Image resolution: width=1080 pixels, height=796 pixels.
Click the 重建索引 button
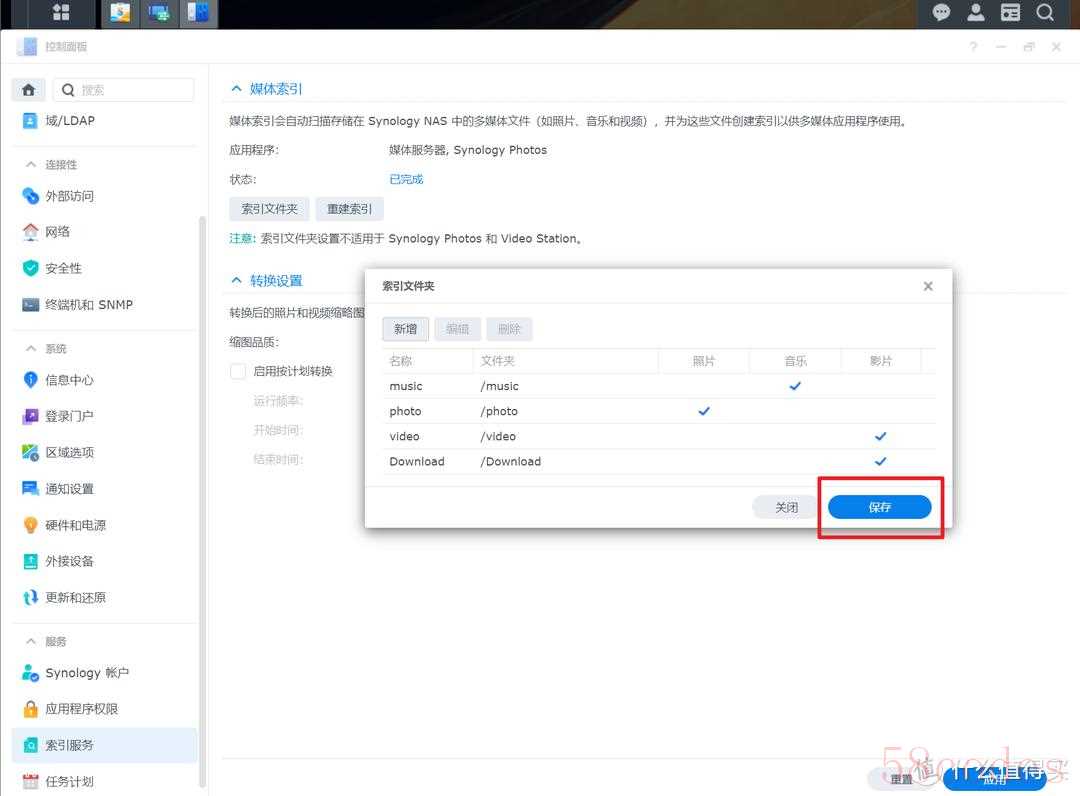[349, 209]
